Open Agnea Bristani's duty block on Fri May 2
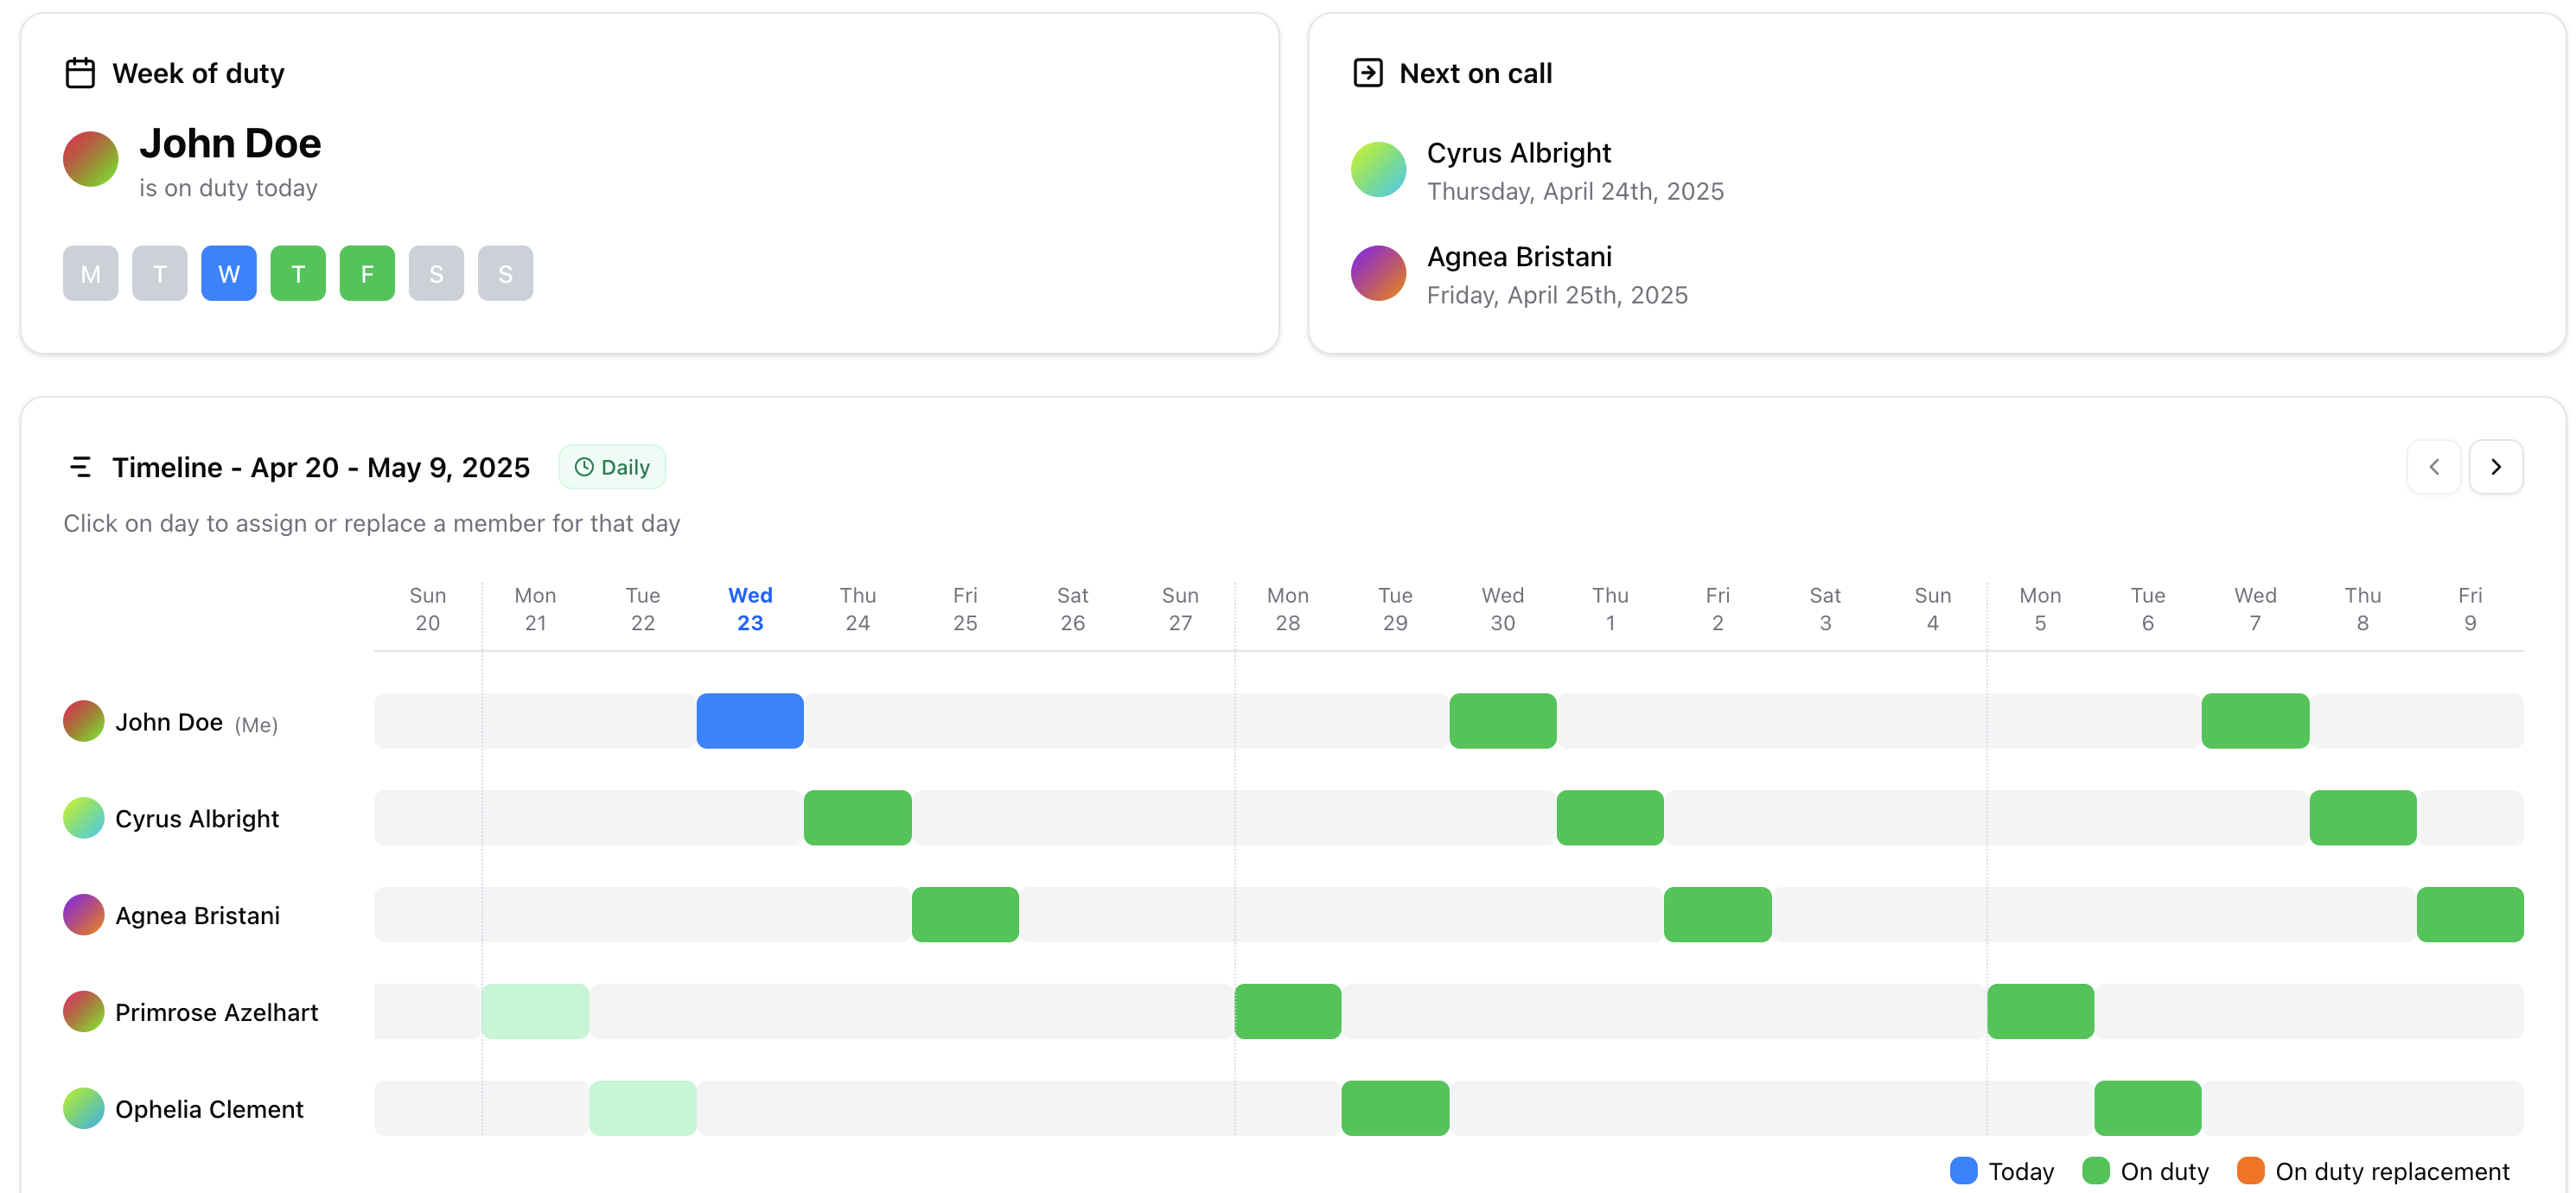The height and width of the screenshot is (1193, 2576). [1718, 915]
